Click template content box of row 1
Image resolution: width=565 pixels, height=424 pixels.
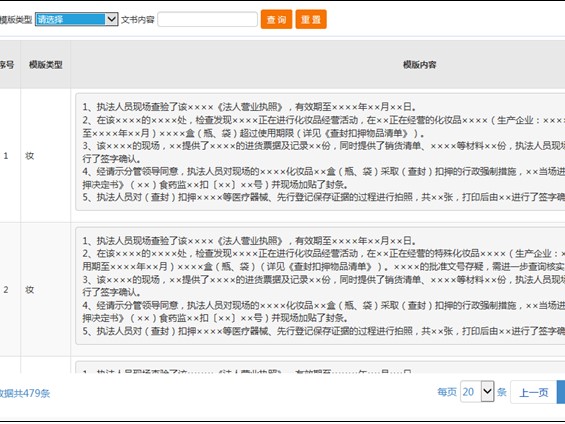click(x=320, y=152)
